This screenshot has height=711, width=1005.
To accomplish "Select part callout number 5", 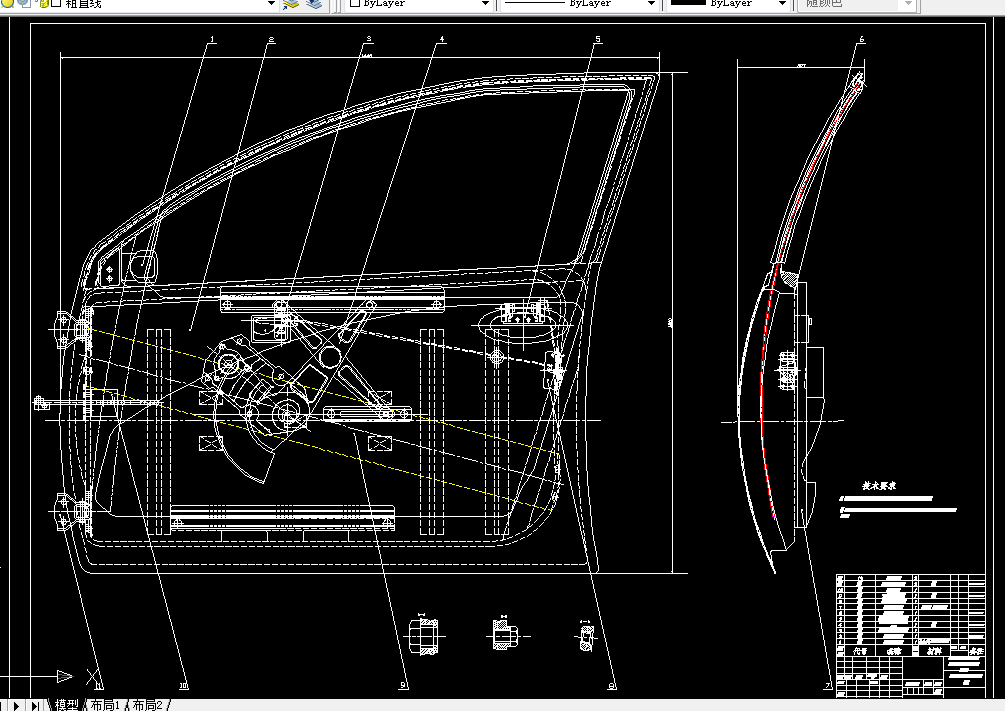I will coord(598,39).
